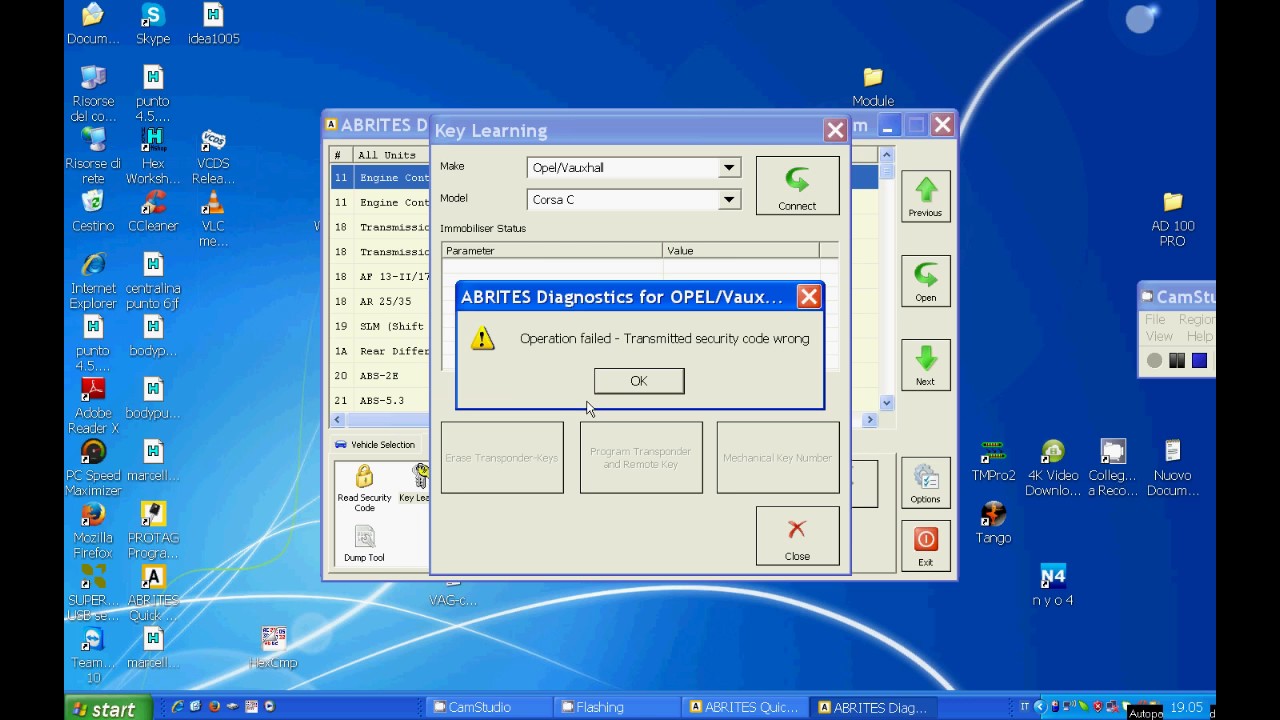Select the AR 25/35 unit row
This screenshot has height=720, width=1280.
(x=380, y=301)
